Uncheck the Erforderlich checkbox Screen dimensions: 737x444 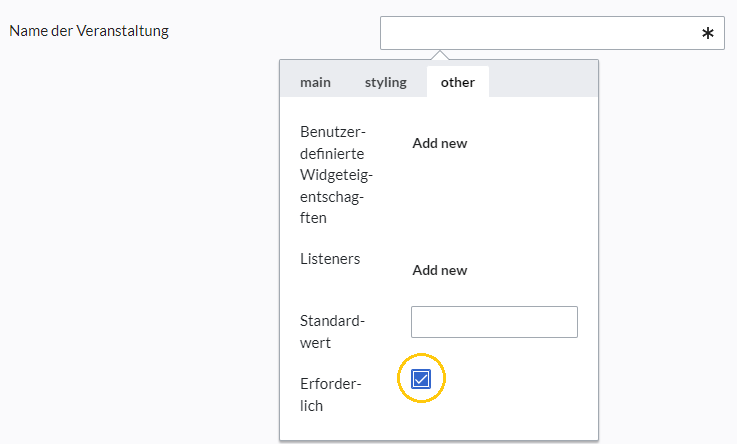coord(421,379)
